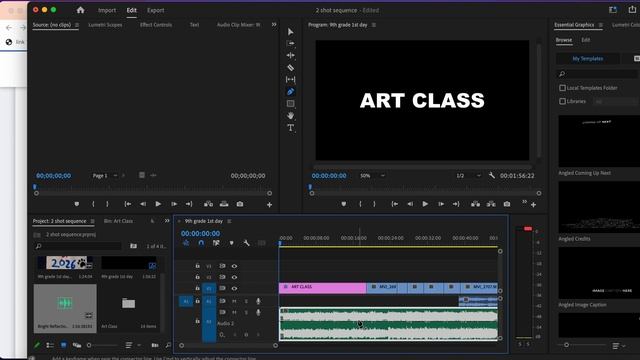Mute audio track A1

(x=234, y=301)
